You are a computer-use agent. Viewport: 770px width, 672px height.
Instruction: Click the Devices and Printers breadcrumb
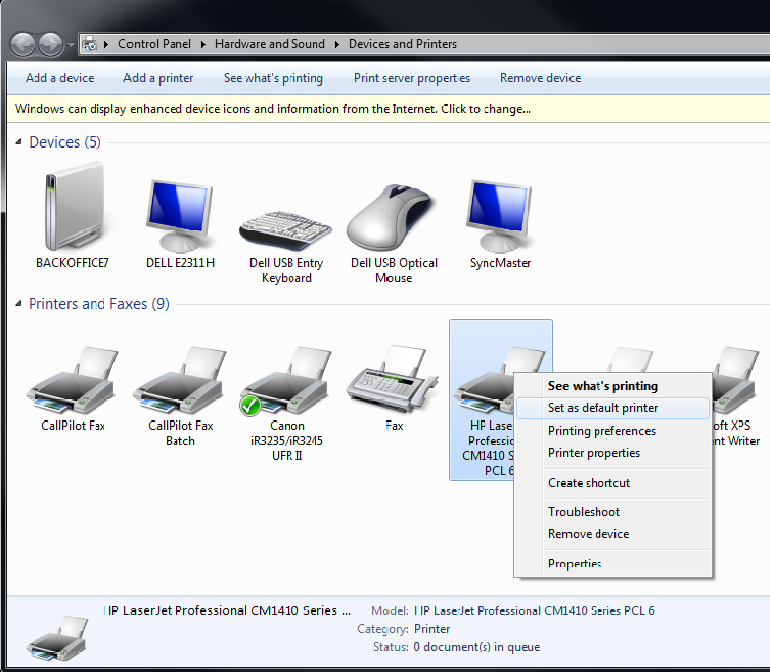coord(403,44)
